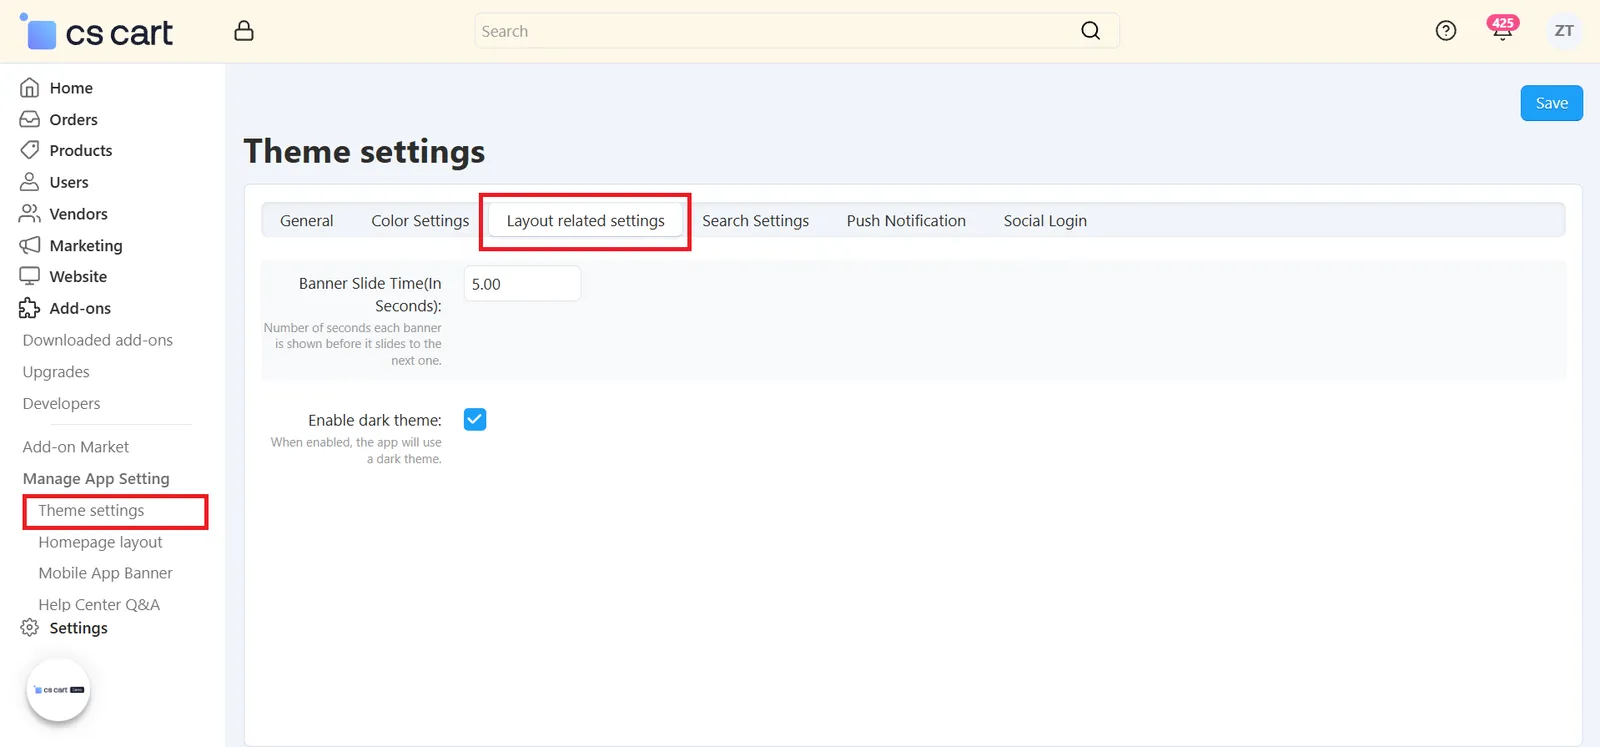This screenshot has width=1600, height=747.
Task: Disable the Enable dark theme checkbox
Action: coord(475,420)
